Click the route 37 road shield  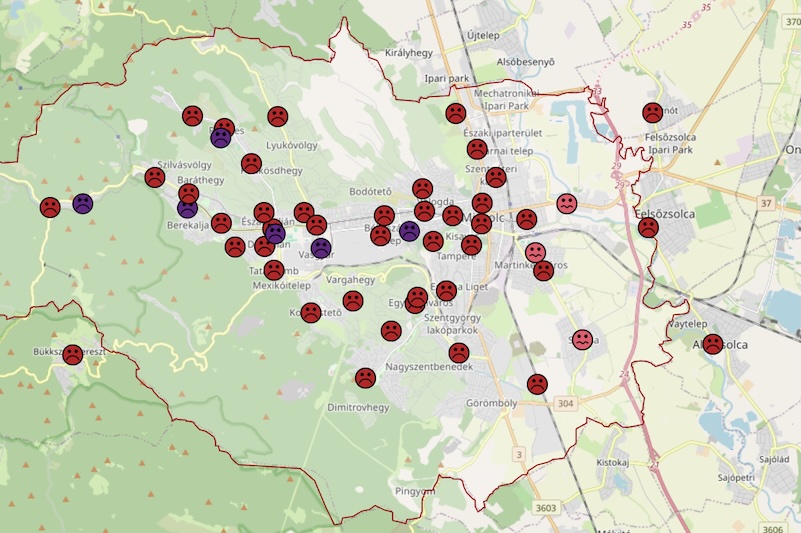[766, 203]
